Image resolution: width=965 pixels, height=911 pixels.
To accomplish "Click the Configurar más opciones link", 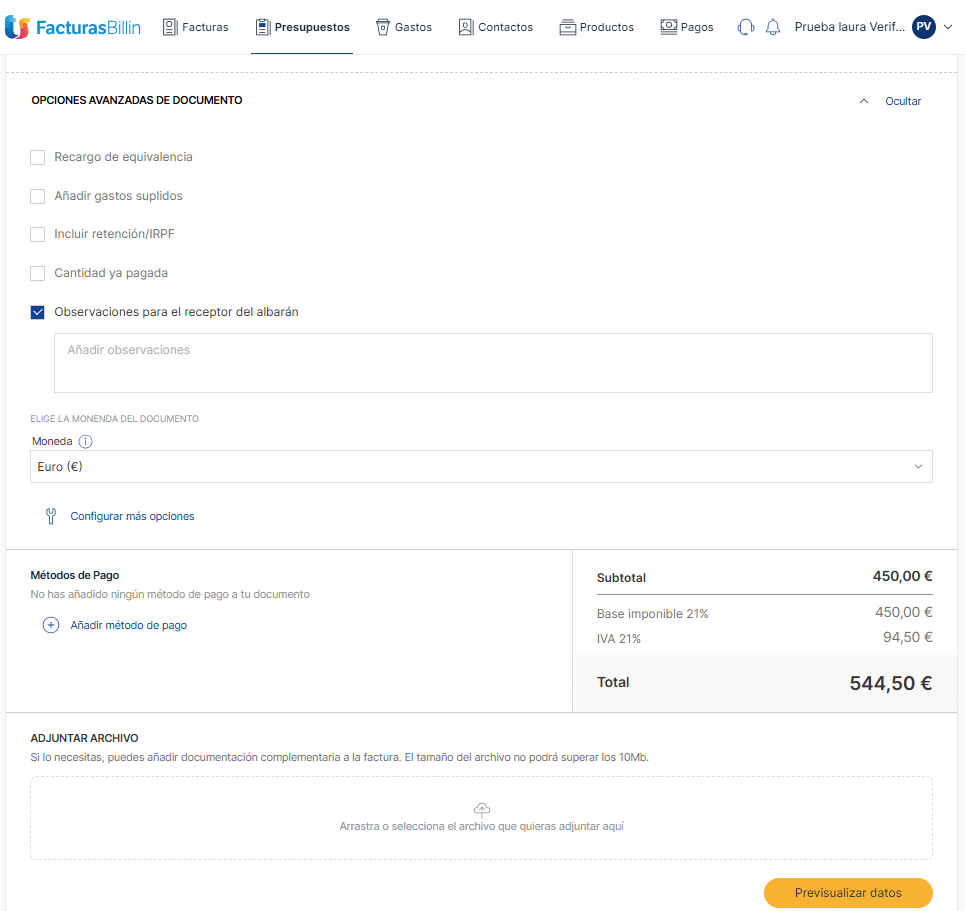I will pos(132,516).
